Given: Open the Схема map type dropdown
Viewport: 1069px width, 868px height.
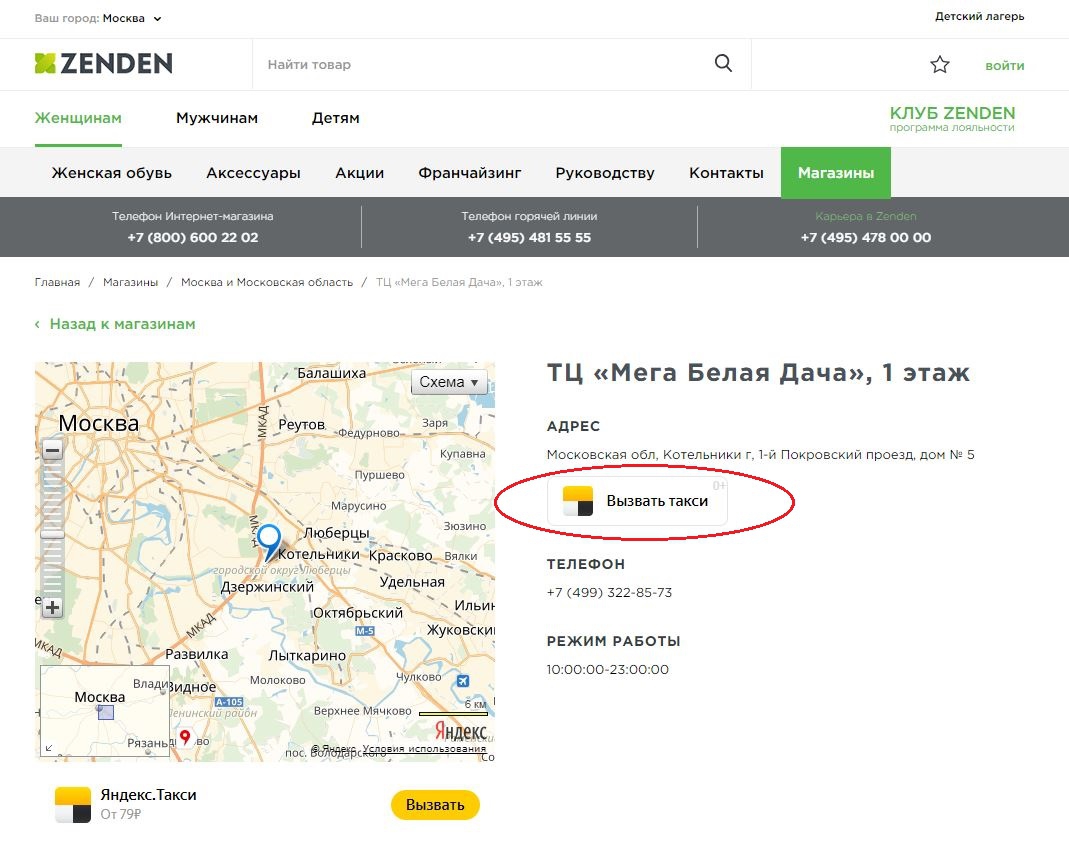Looking at the screenshot, I should point(449,382).
